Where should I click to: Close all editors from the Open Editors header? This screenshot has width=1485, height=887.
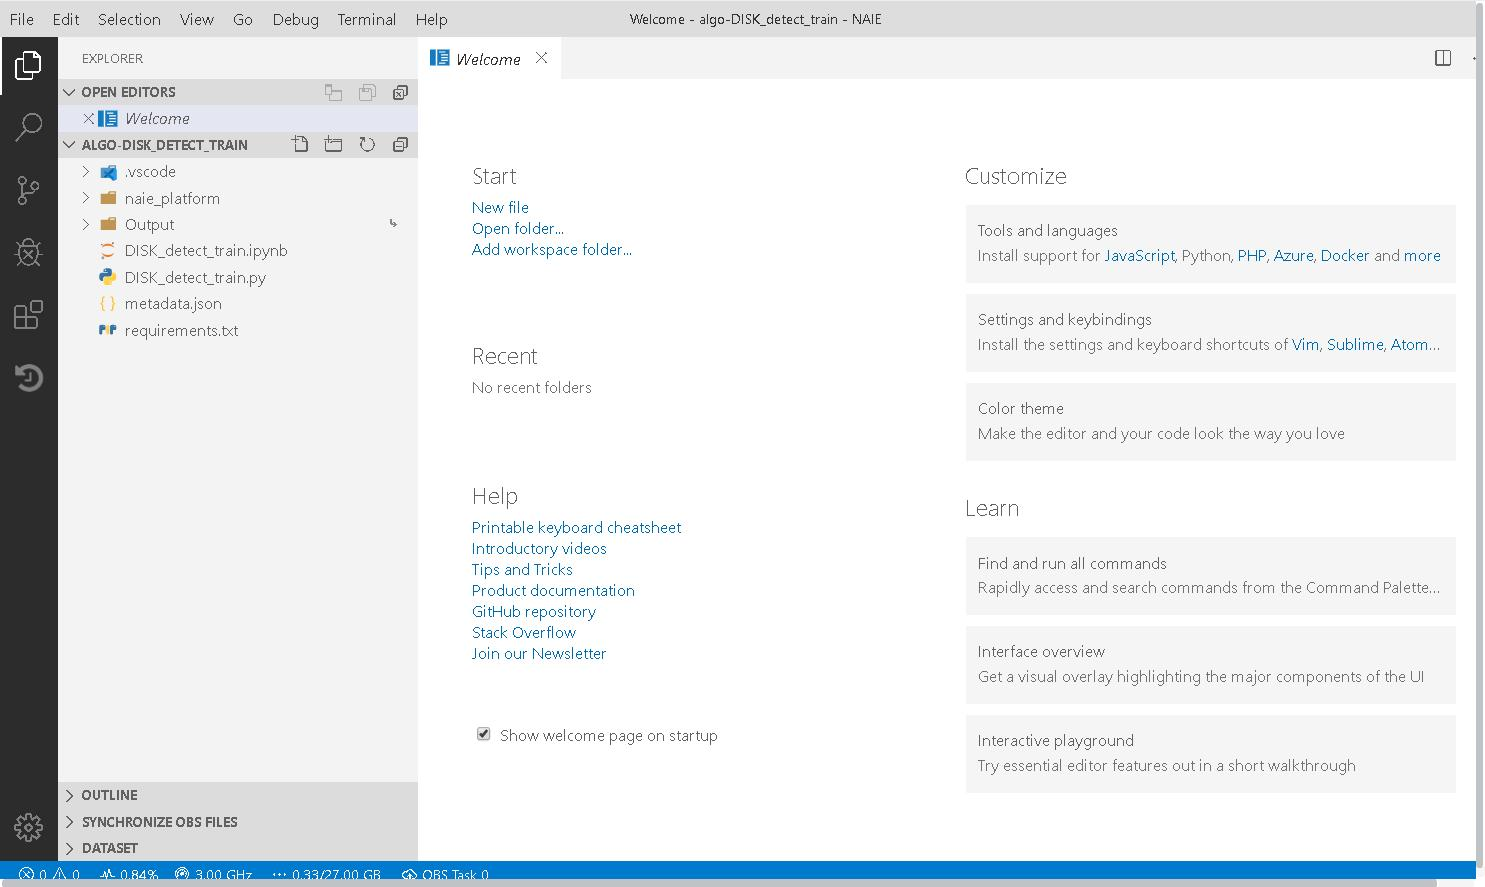pyautogui.click(x=400, y=92)
